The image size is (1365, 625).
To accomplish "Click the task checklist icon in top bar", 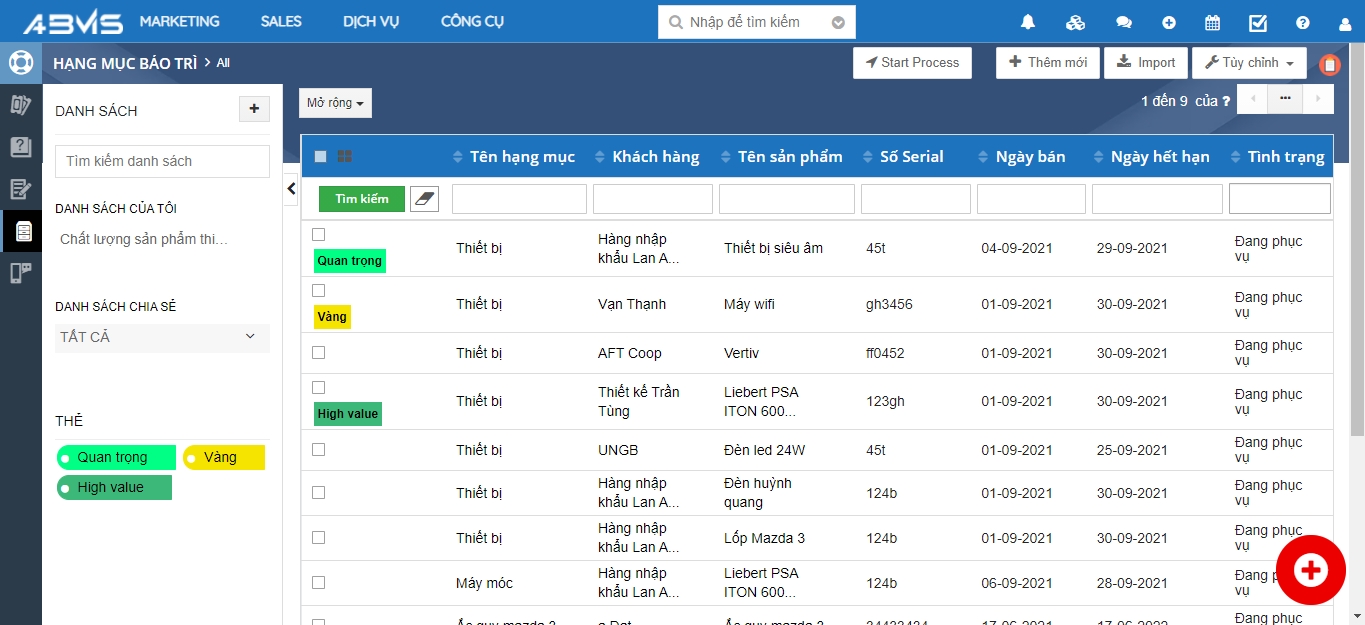I will tap(1258, 22).
